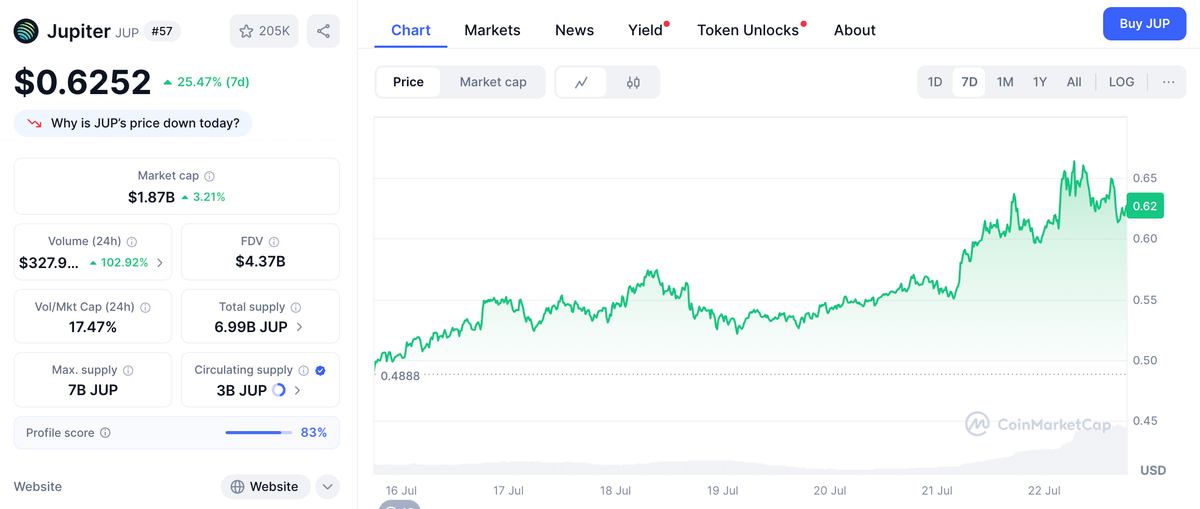Click the Volume (24h) info icon
The width and height of the screenshot is (1200, 509).
[x=132, y=242]
